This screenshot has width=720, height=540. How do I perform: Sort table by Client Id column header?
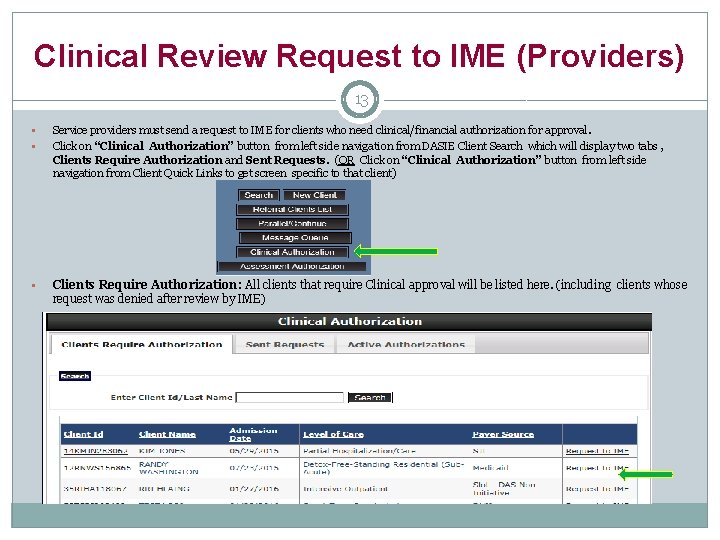pos(83,434)
